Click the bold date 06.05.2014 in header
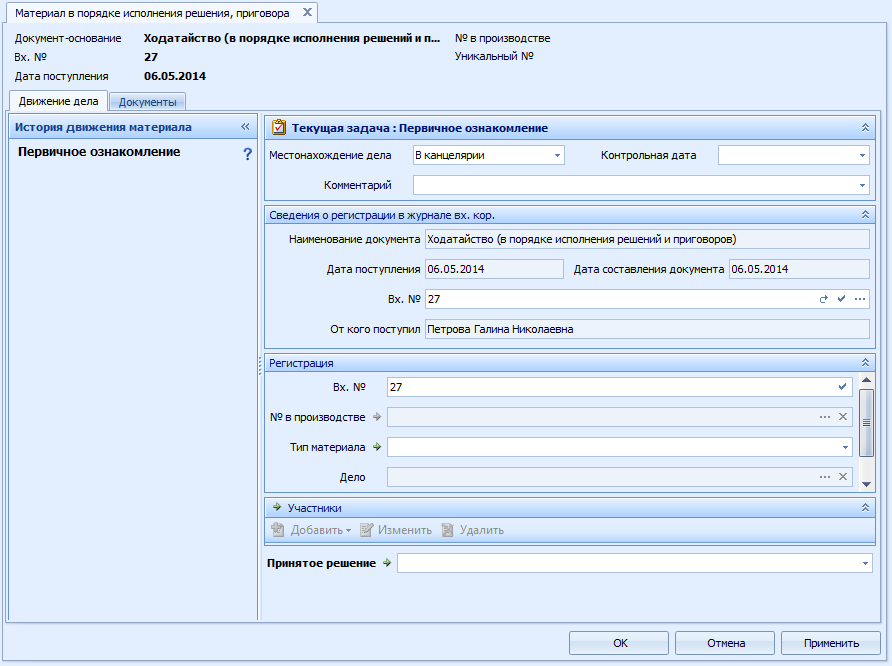This screenshot has height=666, width=892. [175, 76]
